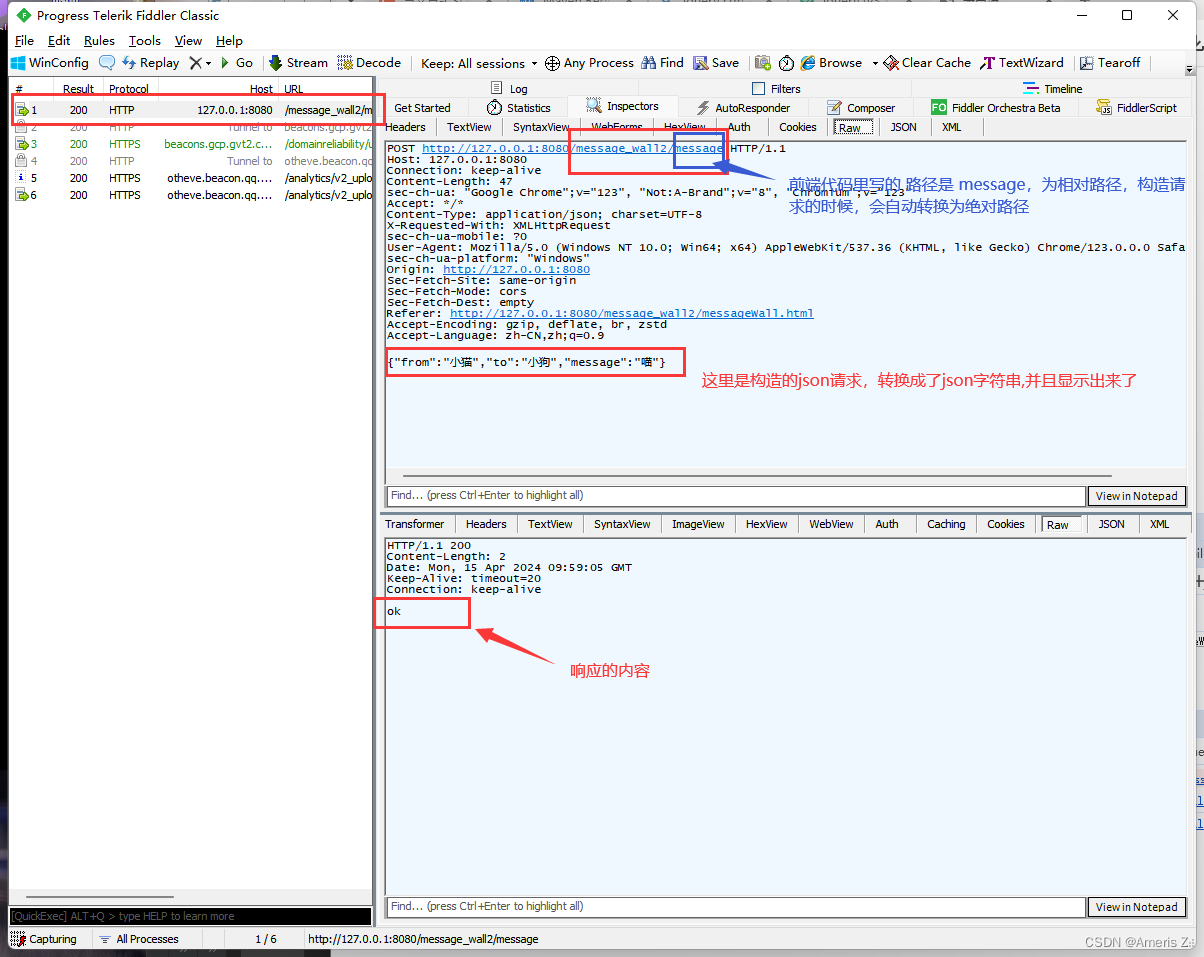1204x957 pixels.
Task: Save sessions with the Save button
Action: point(716,62)
